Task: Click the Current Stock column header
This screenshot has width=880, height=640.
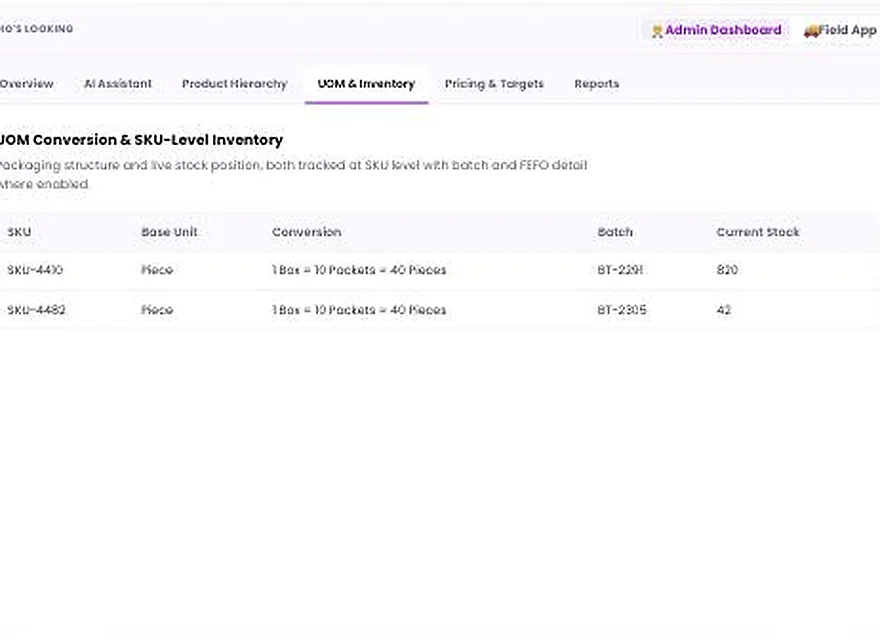Action: pyautogui.click(x=758, y=232)
